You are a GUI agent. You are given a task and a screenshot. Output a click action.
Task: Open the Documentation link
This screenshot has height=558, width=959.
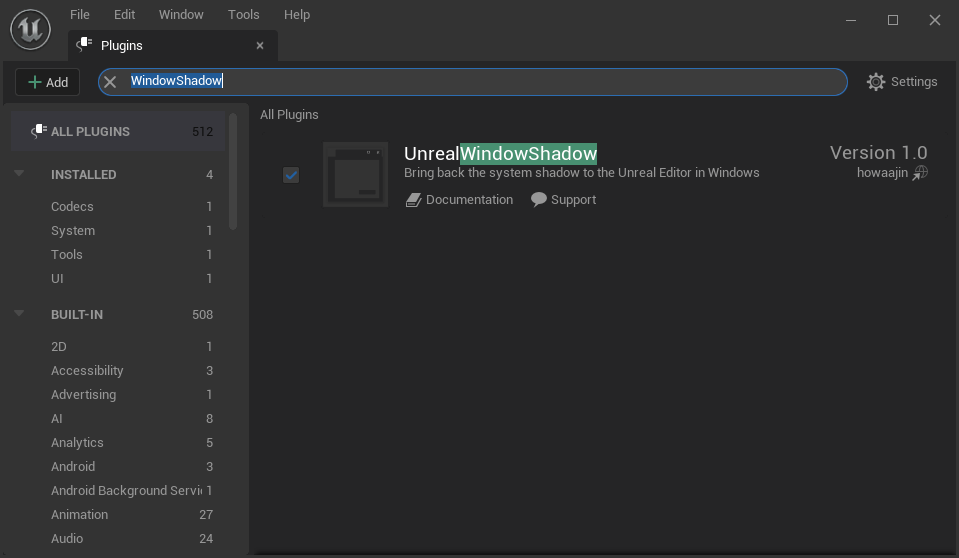tap(469, 199)
